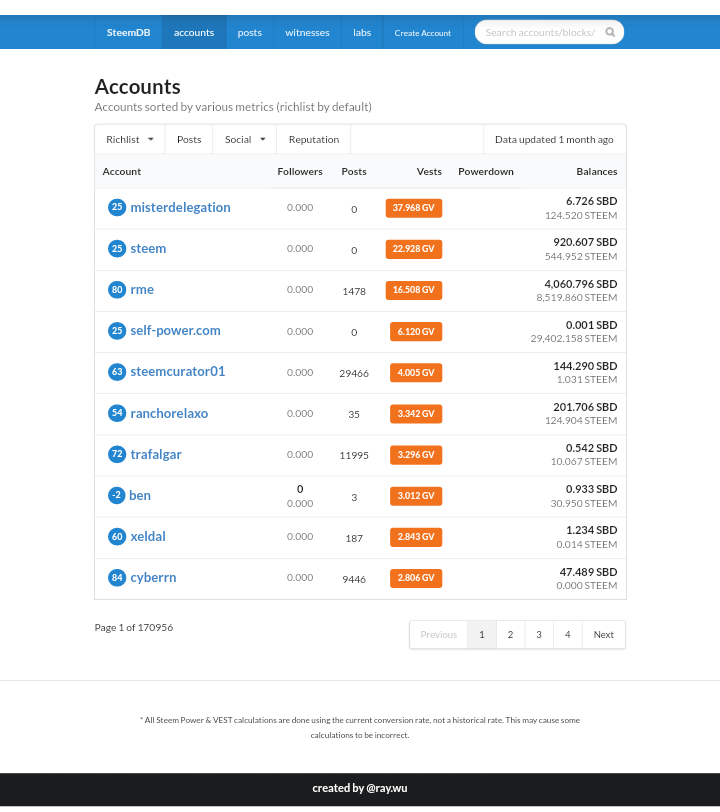Click reputation badge 63 beside steemcurator01
720x812 pixels.
117,371
